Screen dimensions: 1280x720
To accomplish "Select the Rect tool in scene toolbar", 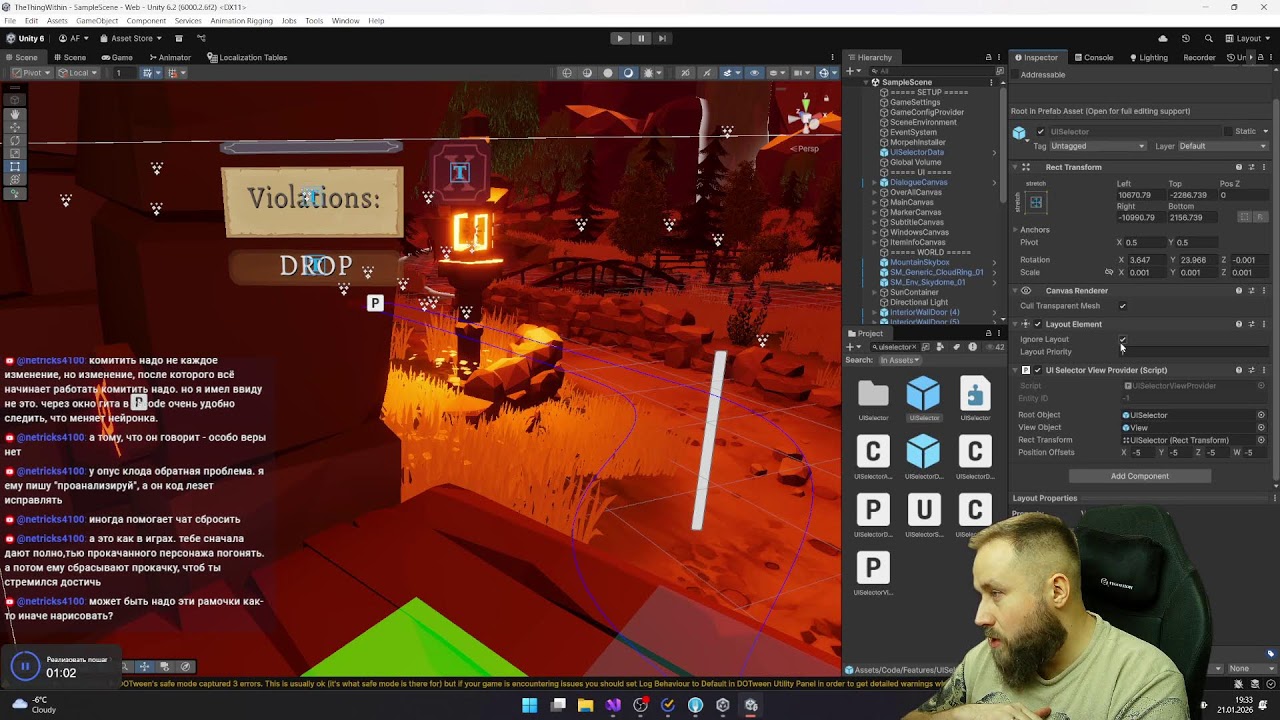I will click(x=15, y=166).
